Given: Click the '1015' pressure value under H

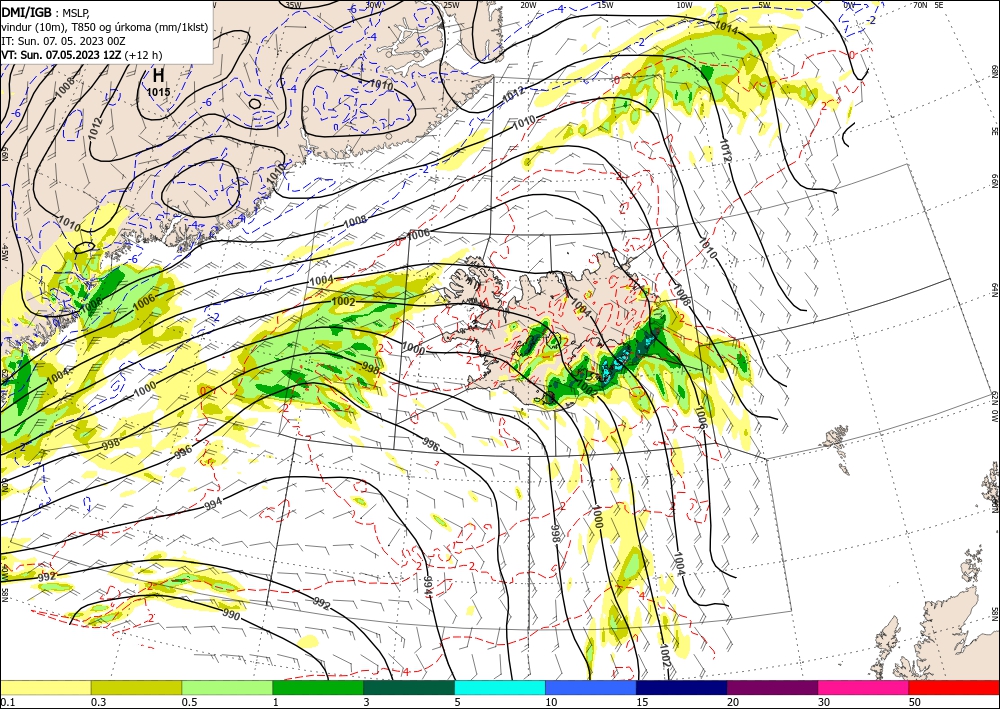Looking at the screenshot, I should coord(158,92).
